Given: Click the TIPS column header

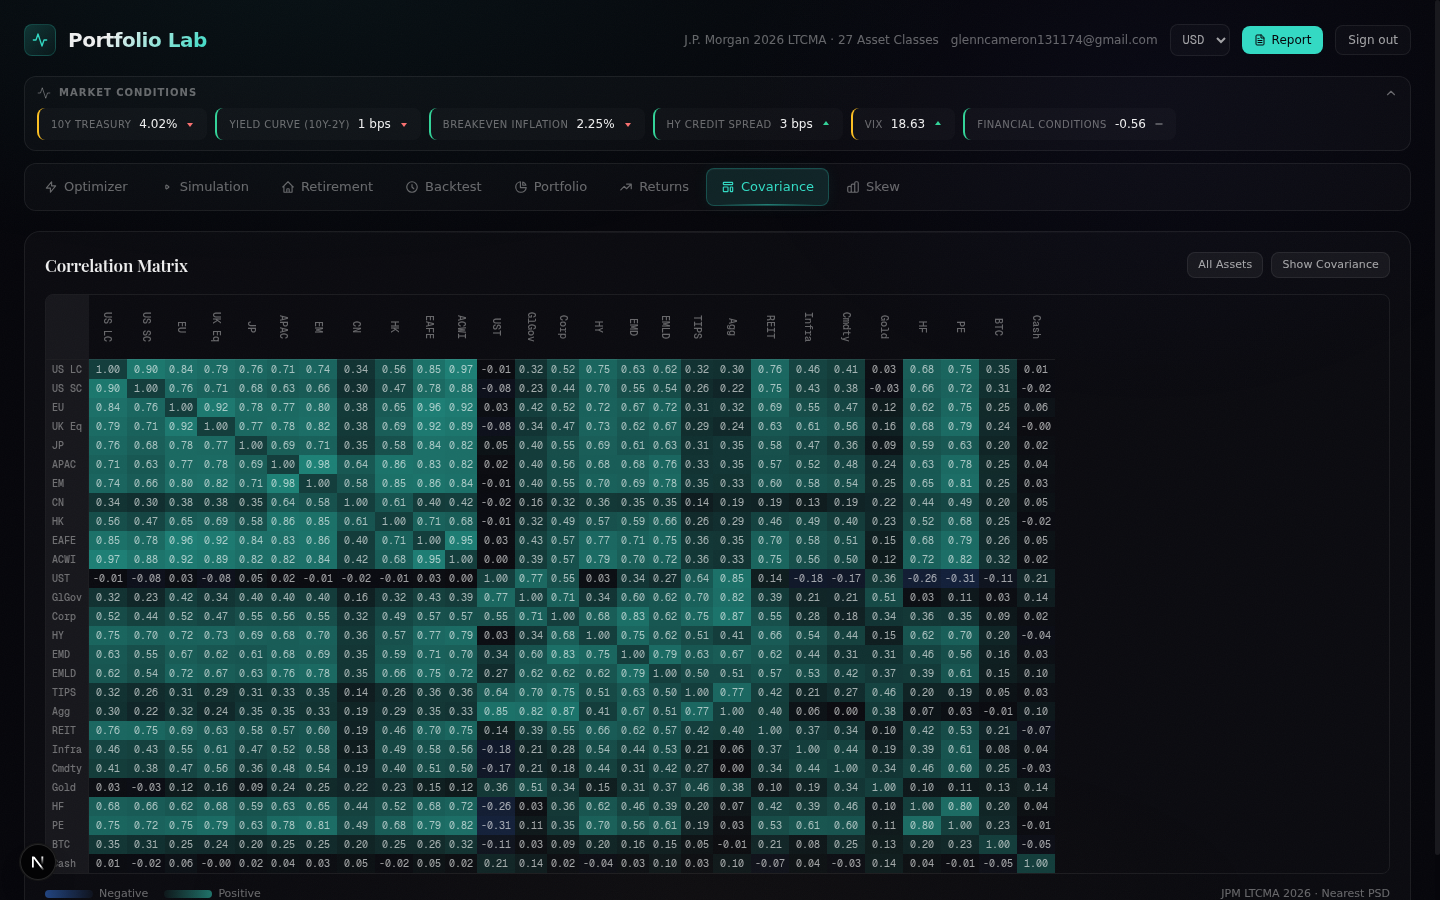Looking at the screenshot, I should coord(697,326).
